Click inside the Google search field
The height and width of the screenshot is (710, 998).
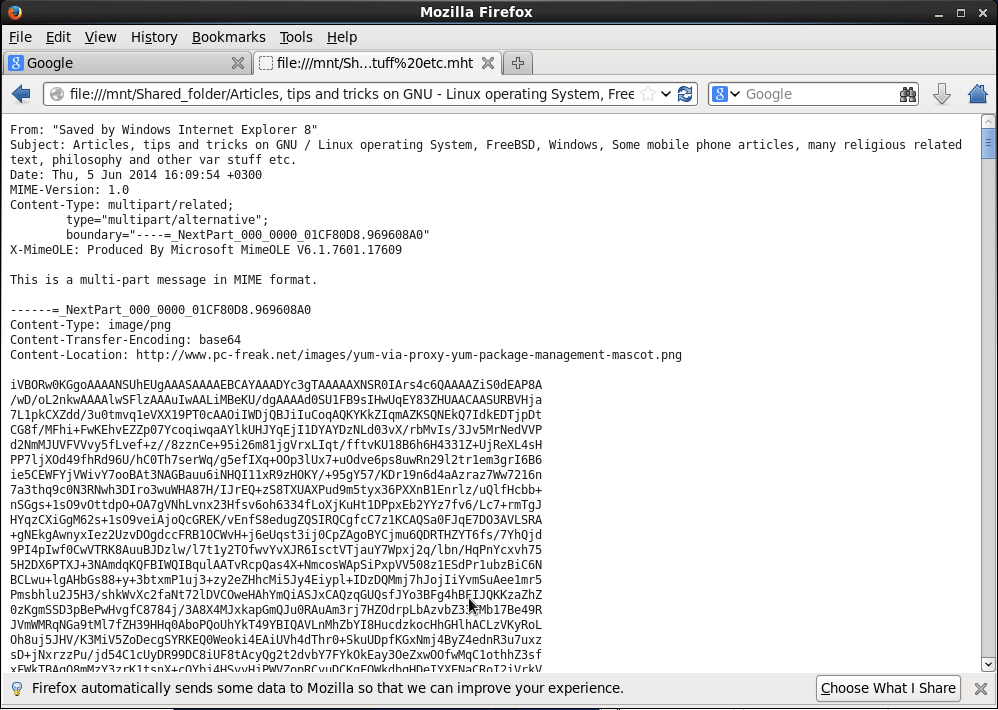[x=810, y=93]
